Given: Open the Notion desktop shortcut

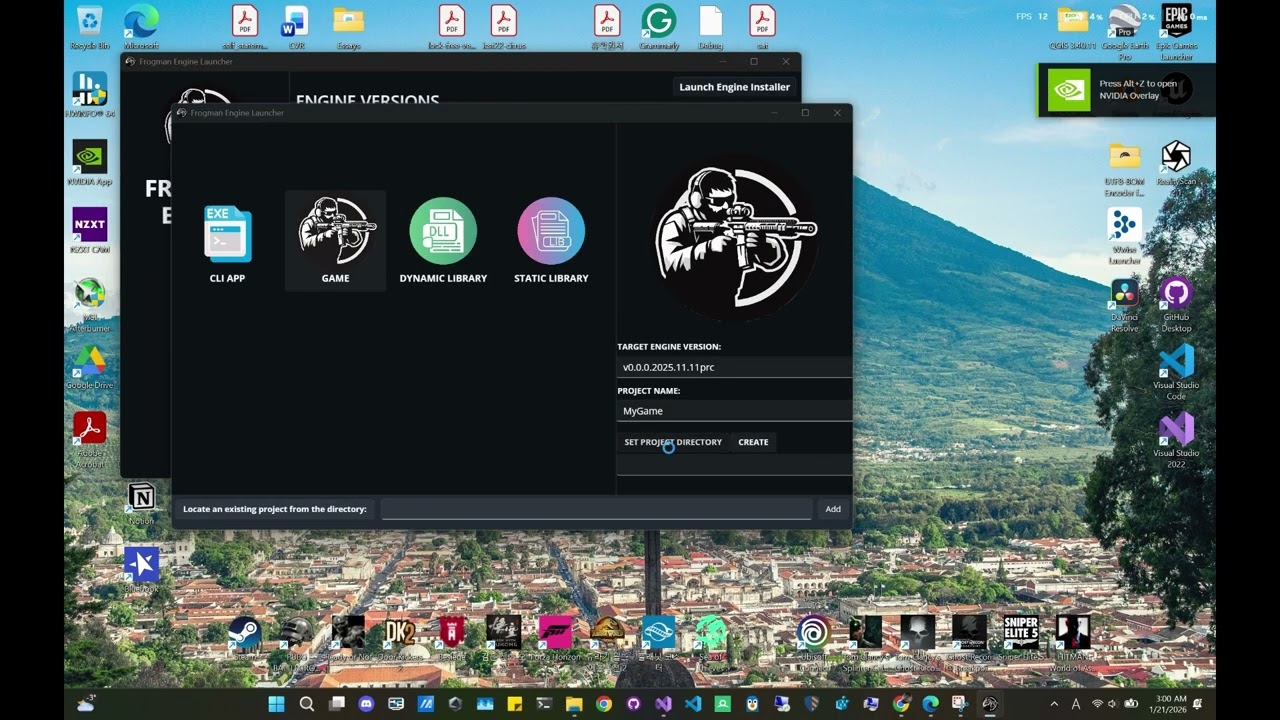Looking at the screenshot, I should [x=141, y=503].
